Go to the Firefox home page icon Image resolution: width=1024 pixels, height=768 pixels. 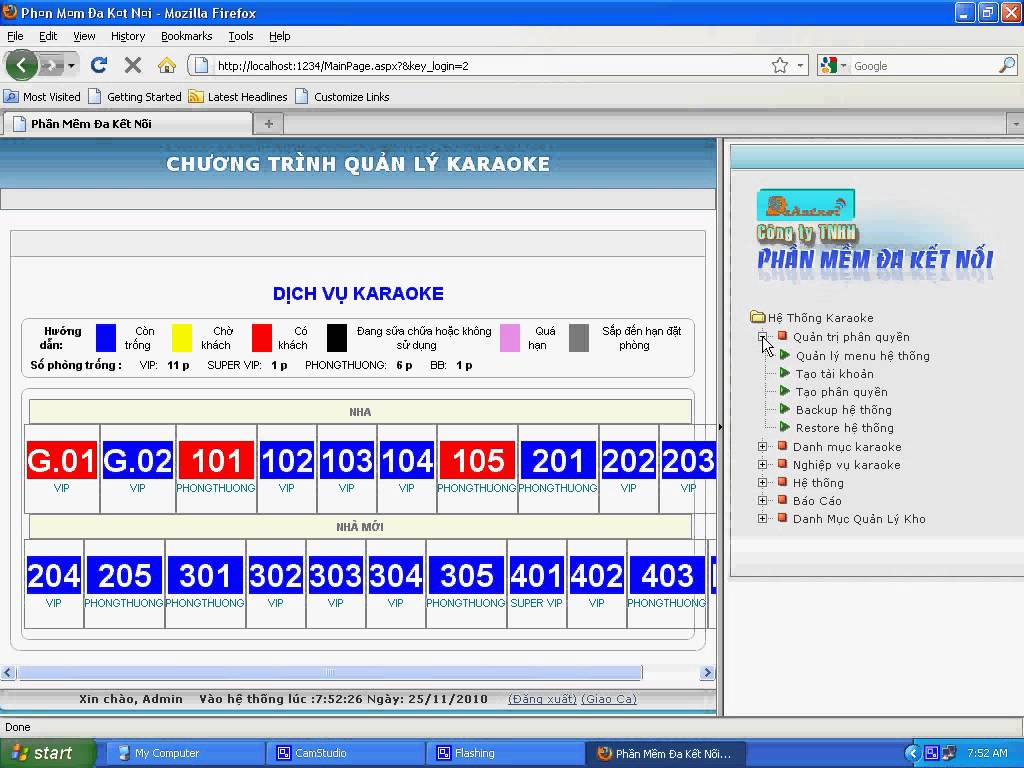tap(167, 66)
